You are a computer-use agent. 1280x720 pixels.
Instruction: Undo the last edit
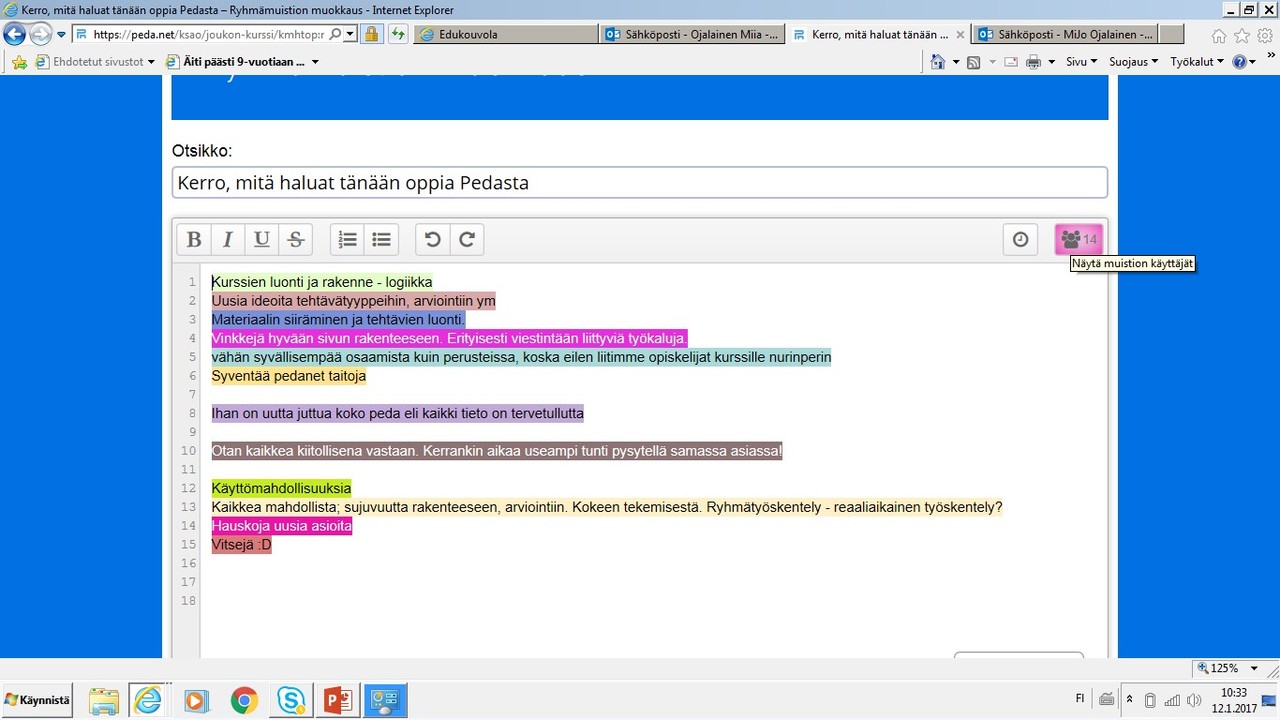click(x=433, y=240)
